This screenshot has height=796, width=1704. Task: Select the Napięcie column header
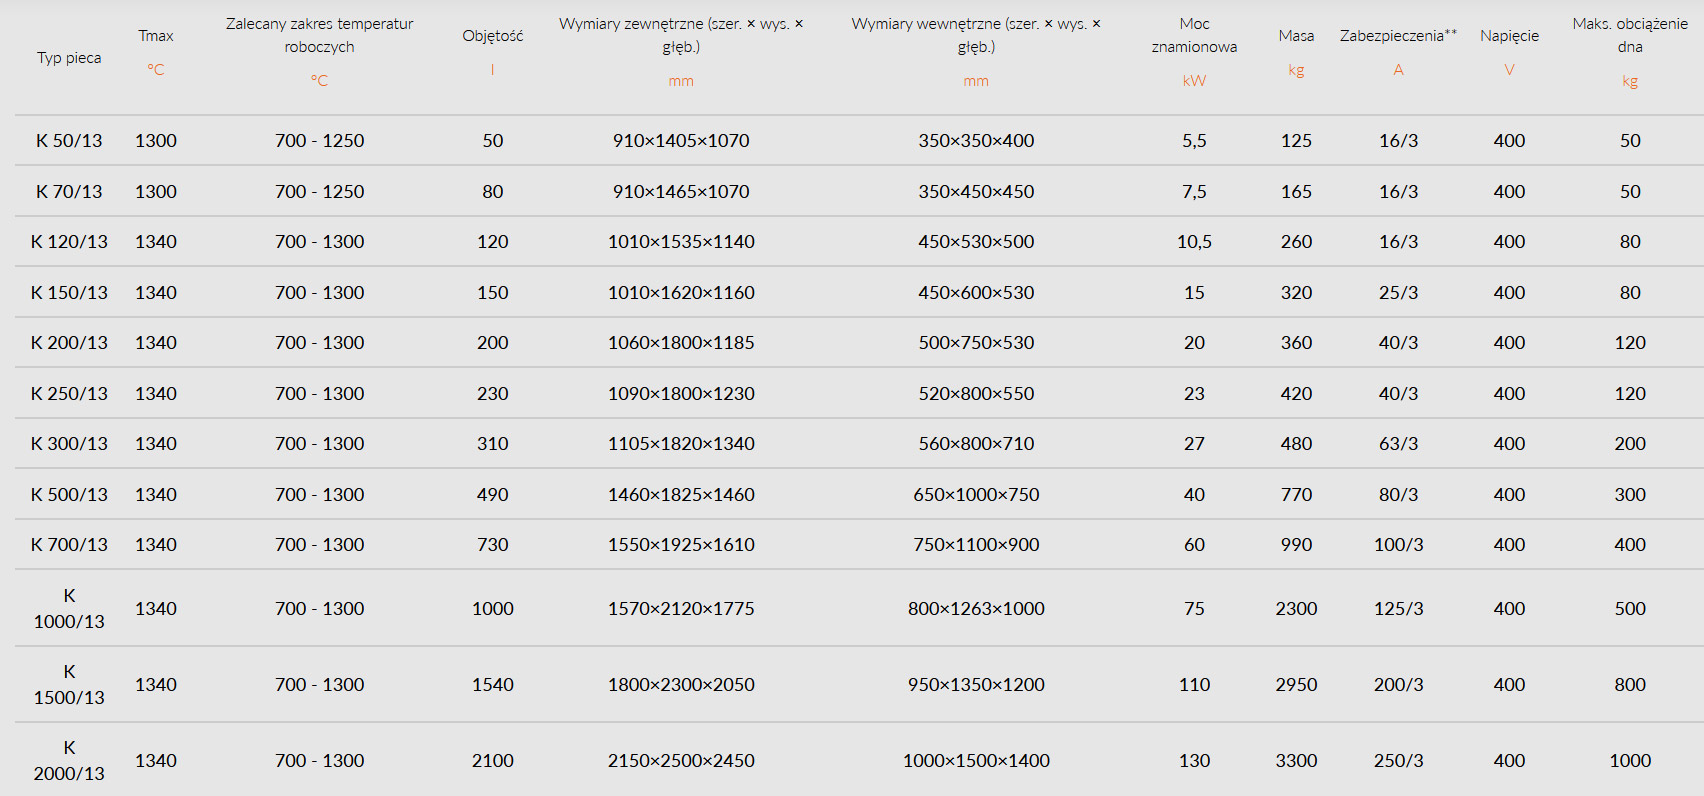1509,36
